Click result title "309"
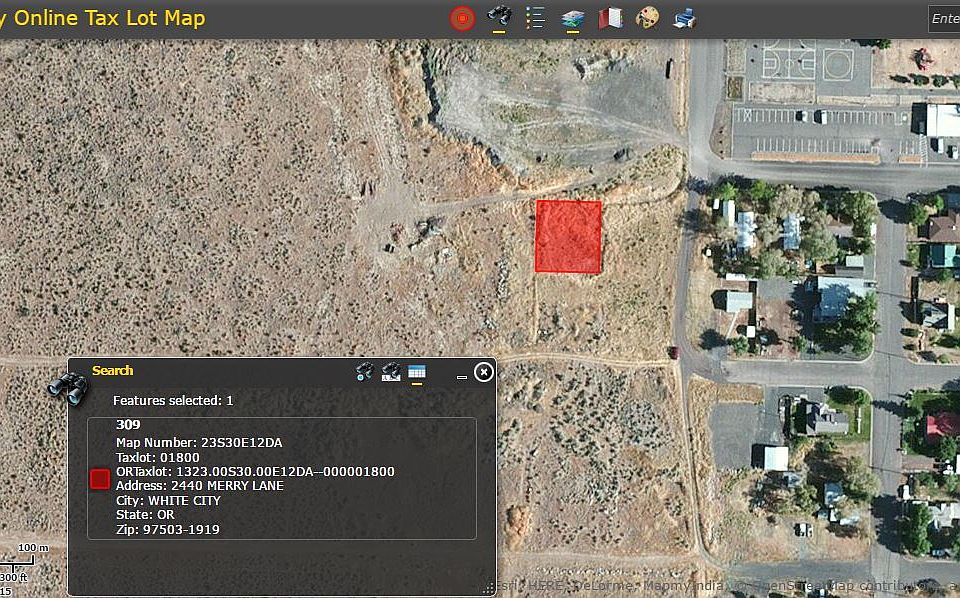 [x=128, y=424]
